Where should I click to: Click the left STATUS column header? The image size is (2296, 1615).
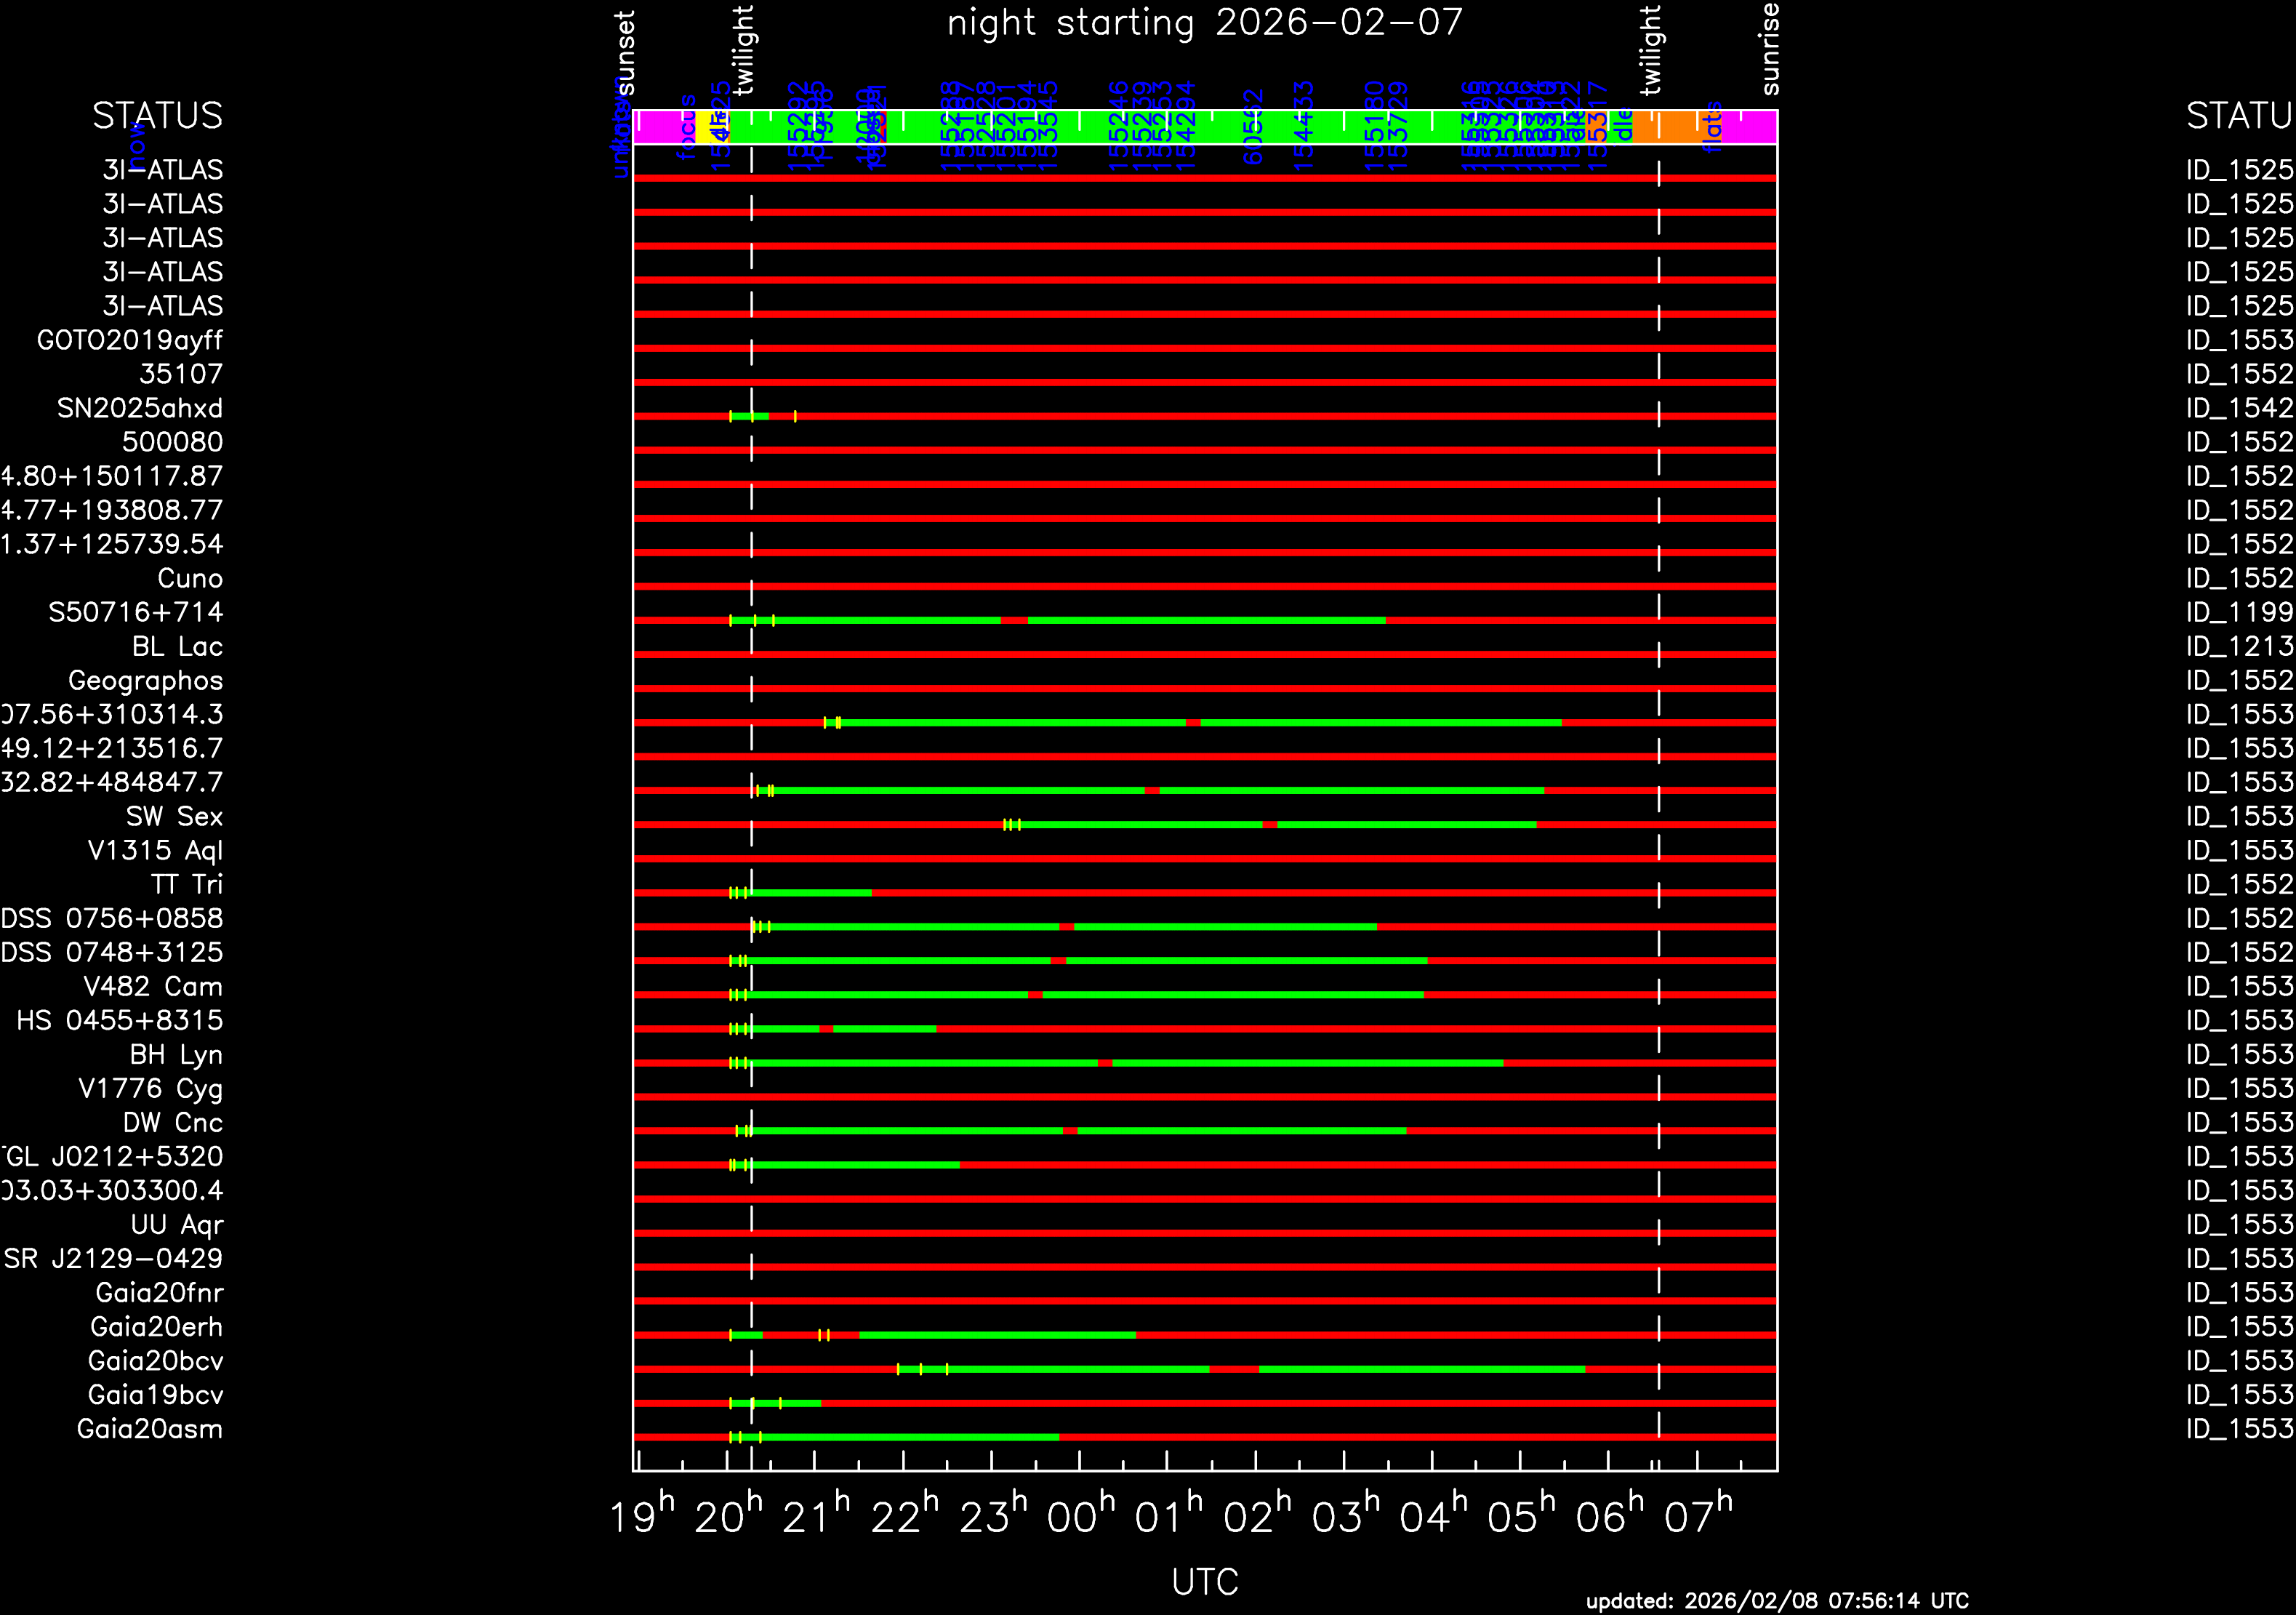point(157,116)
